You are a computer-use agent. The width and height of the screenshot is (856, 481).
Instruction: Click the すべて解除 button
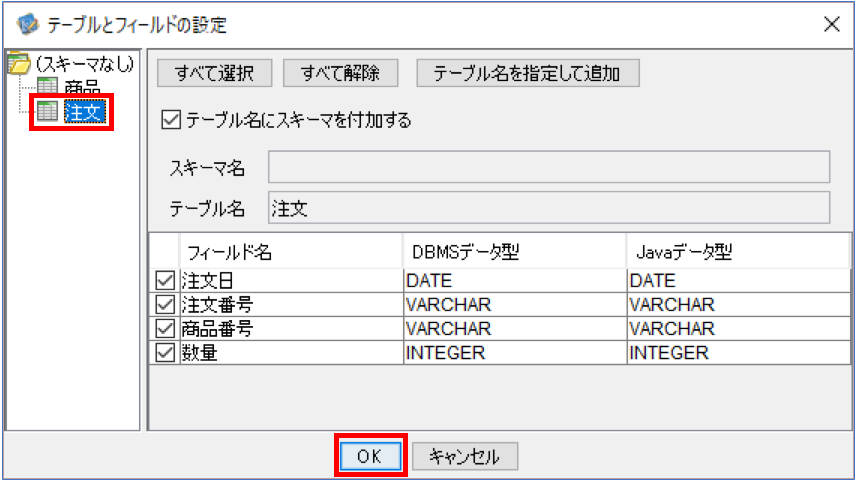point(340,73)
